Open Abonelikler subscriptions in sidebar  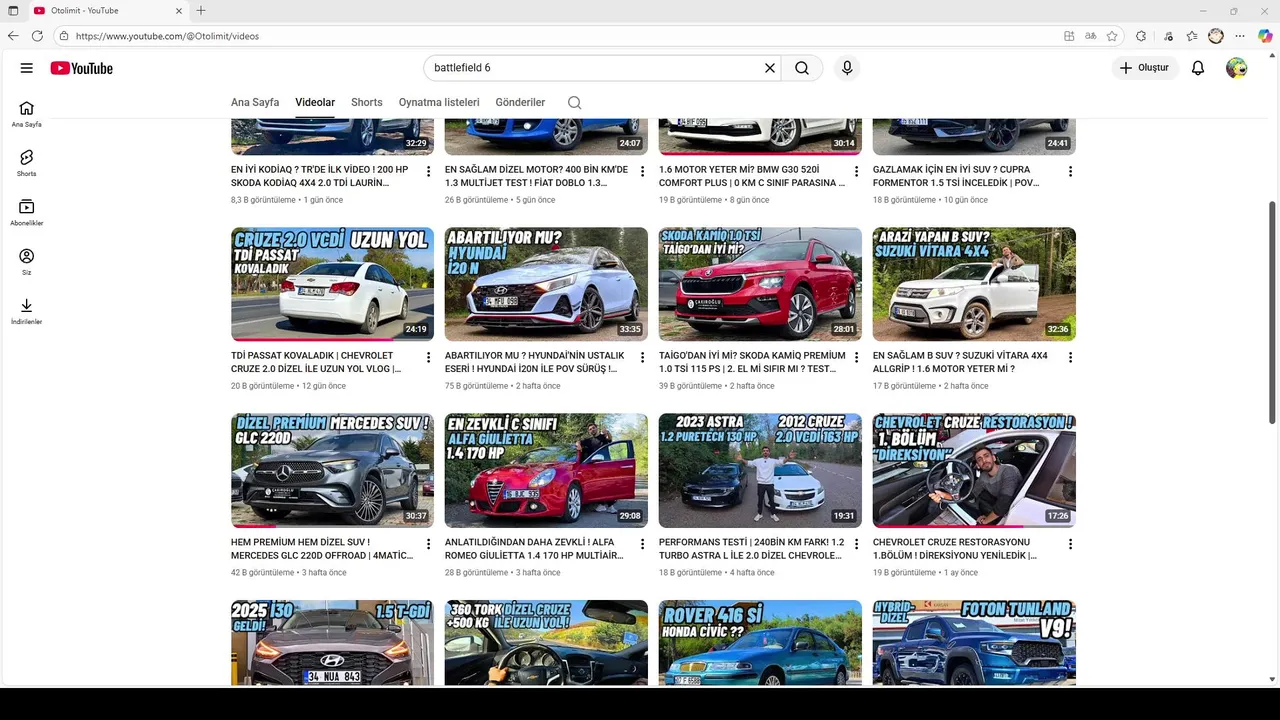tap(26, 212)
